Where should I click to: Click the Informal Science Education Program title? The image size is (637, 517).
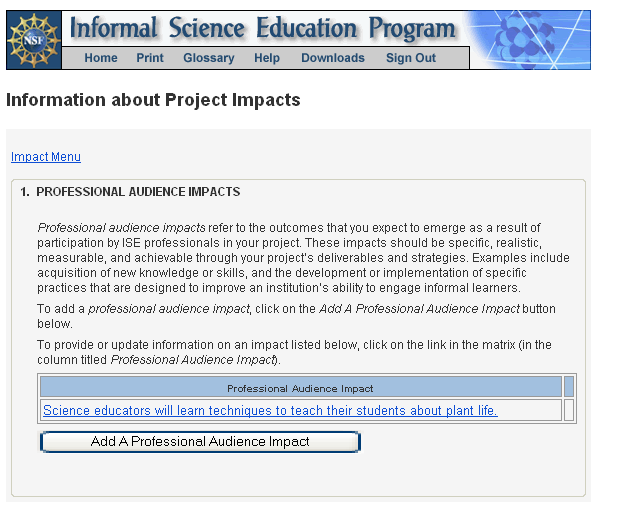pos(262,28)
